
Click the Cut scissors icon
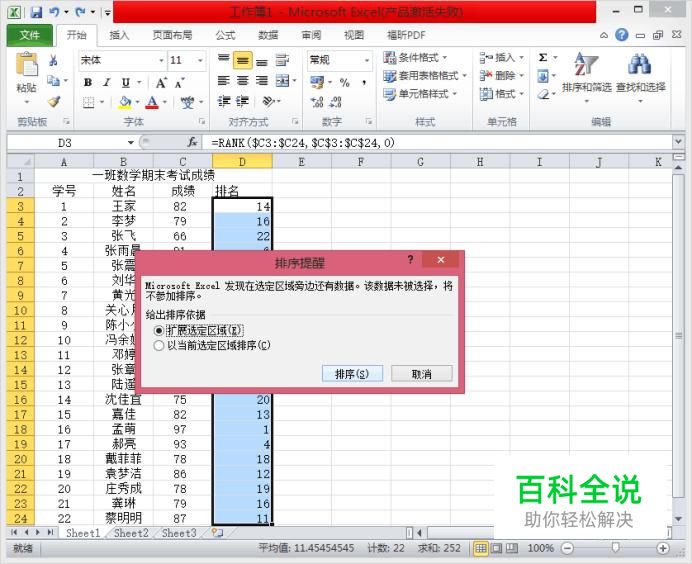coord(53,60)
